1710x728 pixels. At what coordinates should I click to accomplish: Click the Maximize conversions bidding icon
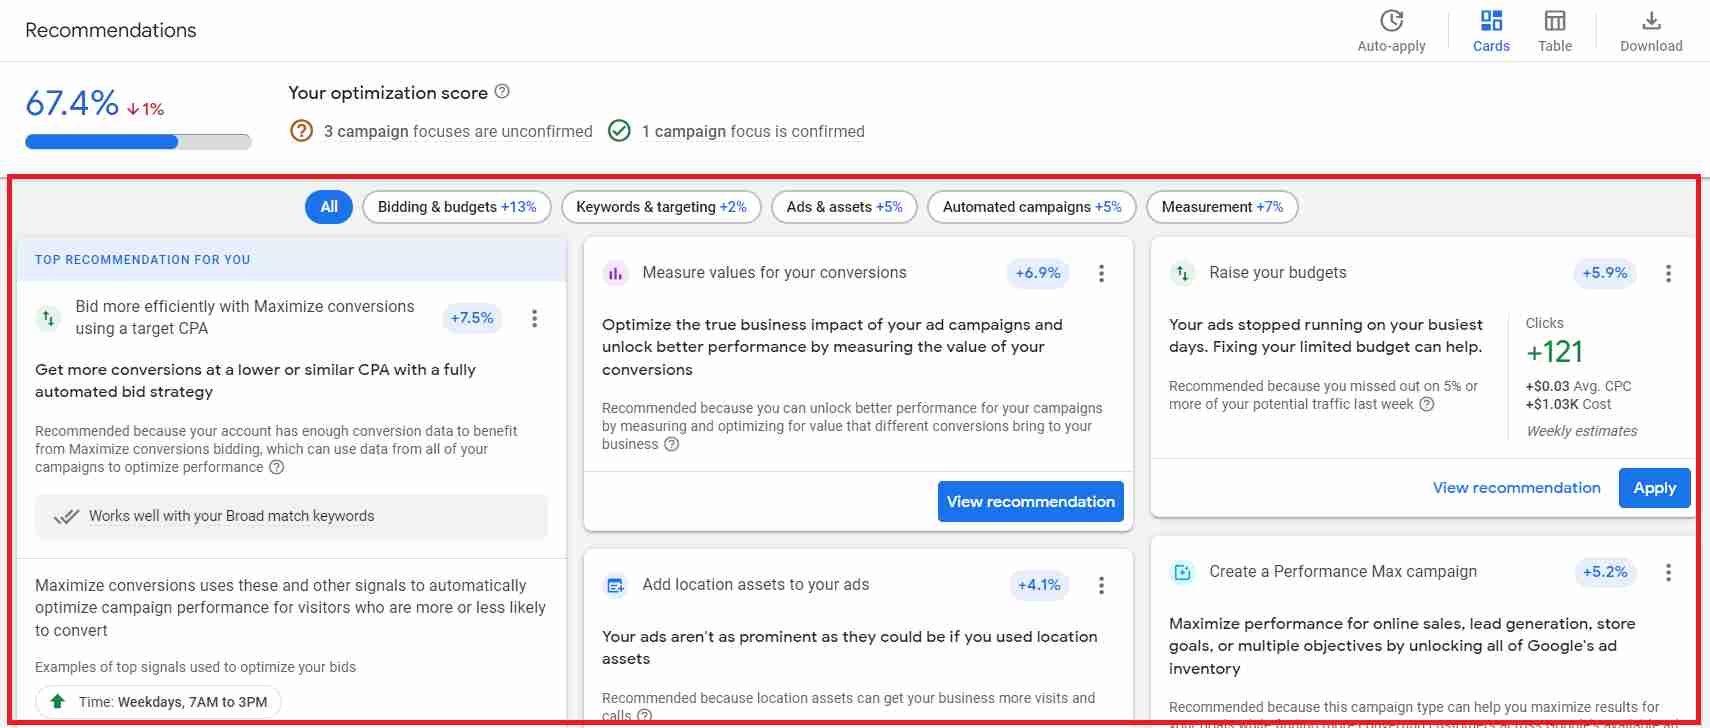click(48, 318)
